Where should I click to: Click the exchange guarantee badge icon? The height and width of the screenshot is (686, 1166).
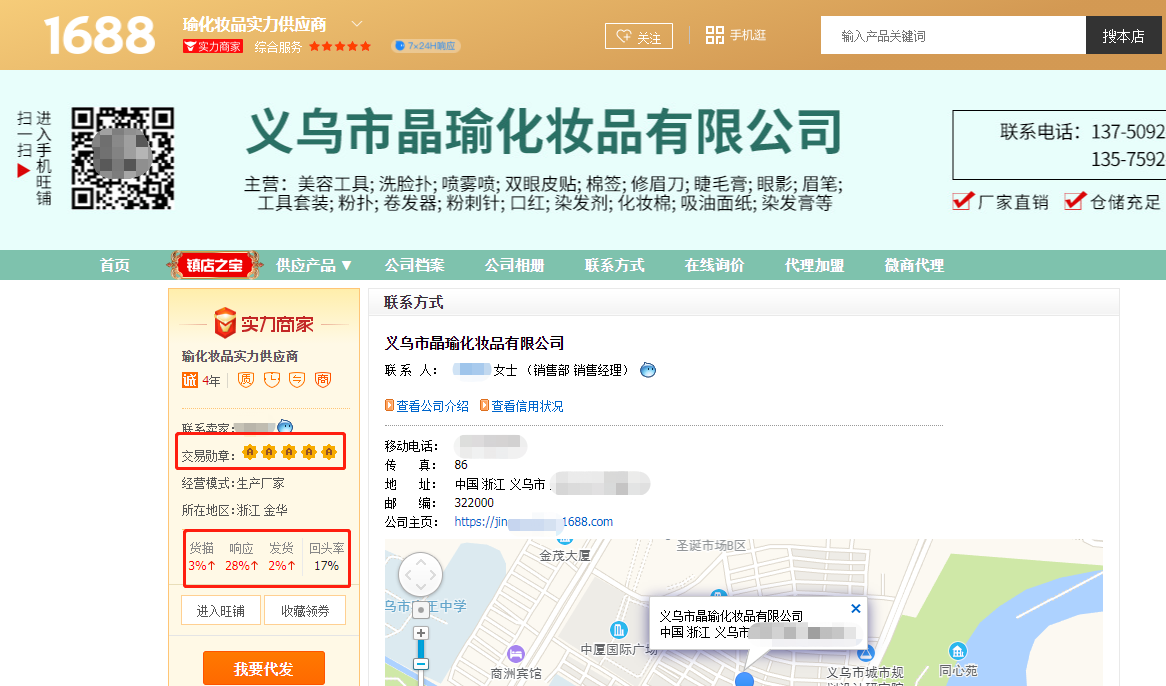coord(297,380)
